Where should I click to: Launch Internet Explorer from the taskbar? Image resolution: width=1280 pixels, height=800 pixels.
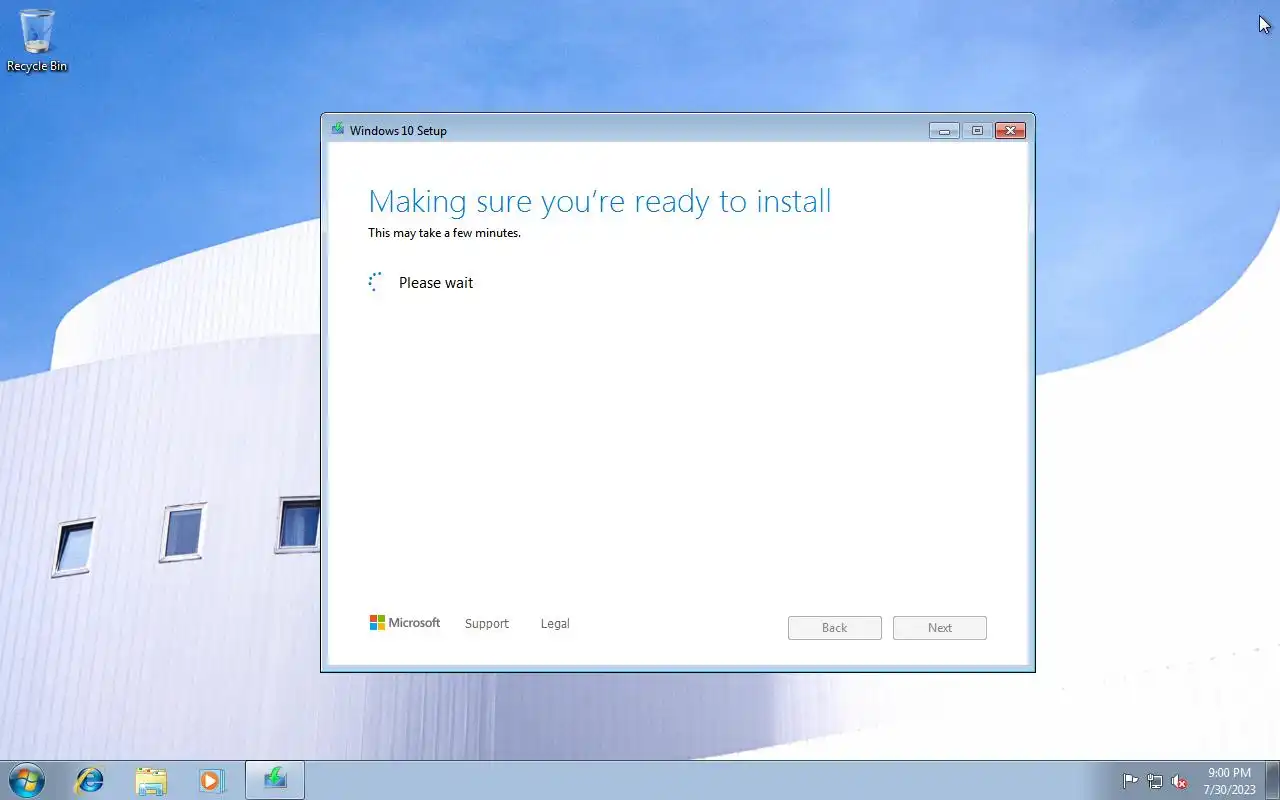pos(90,780)
